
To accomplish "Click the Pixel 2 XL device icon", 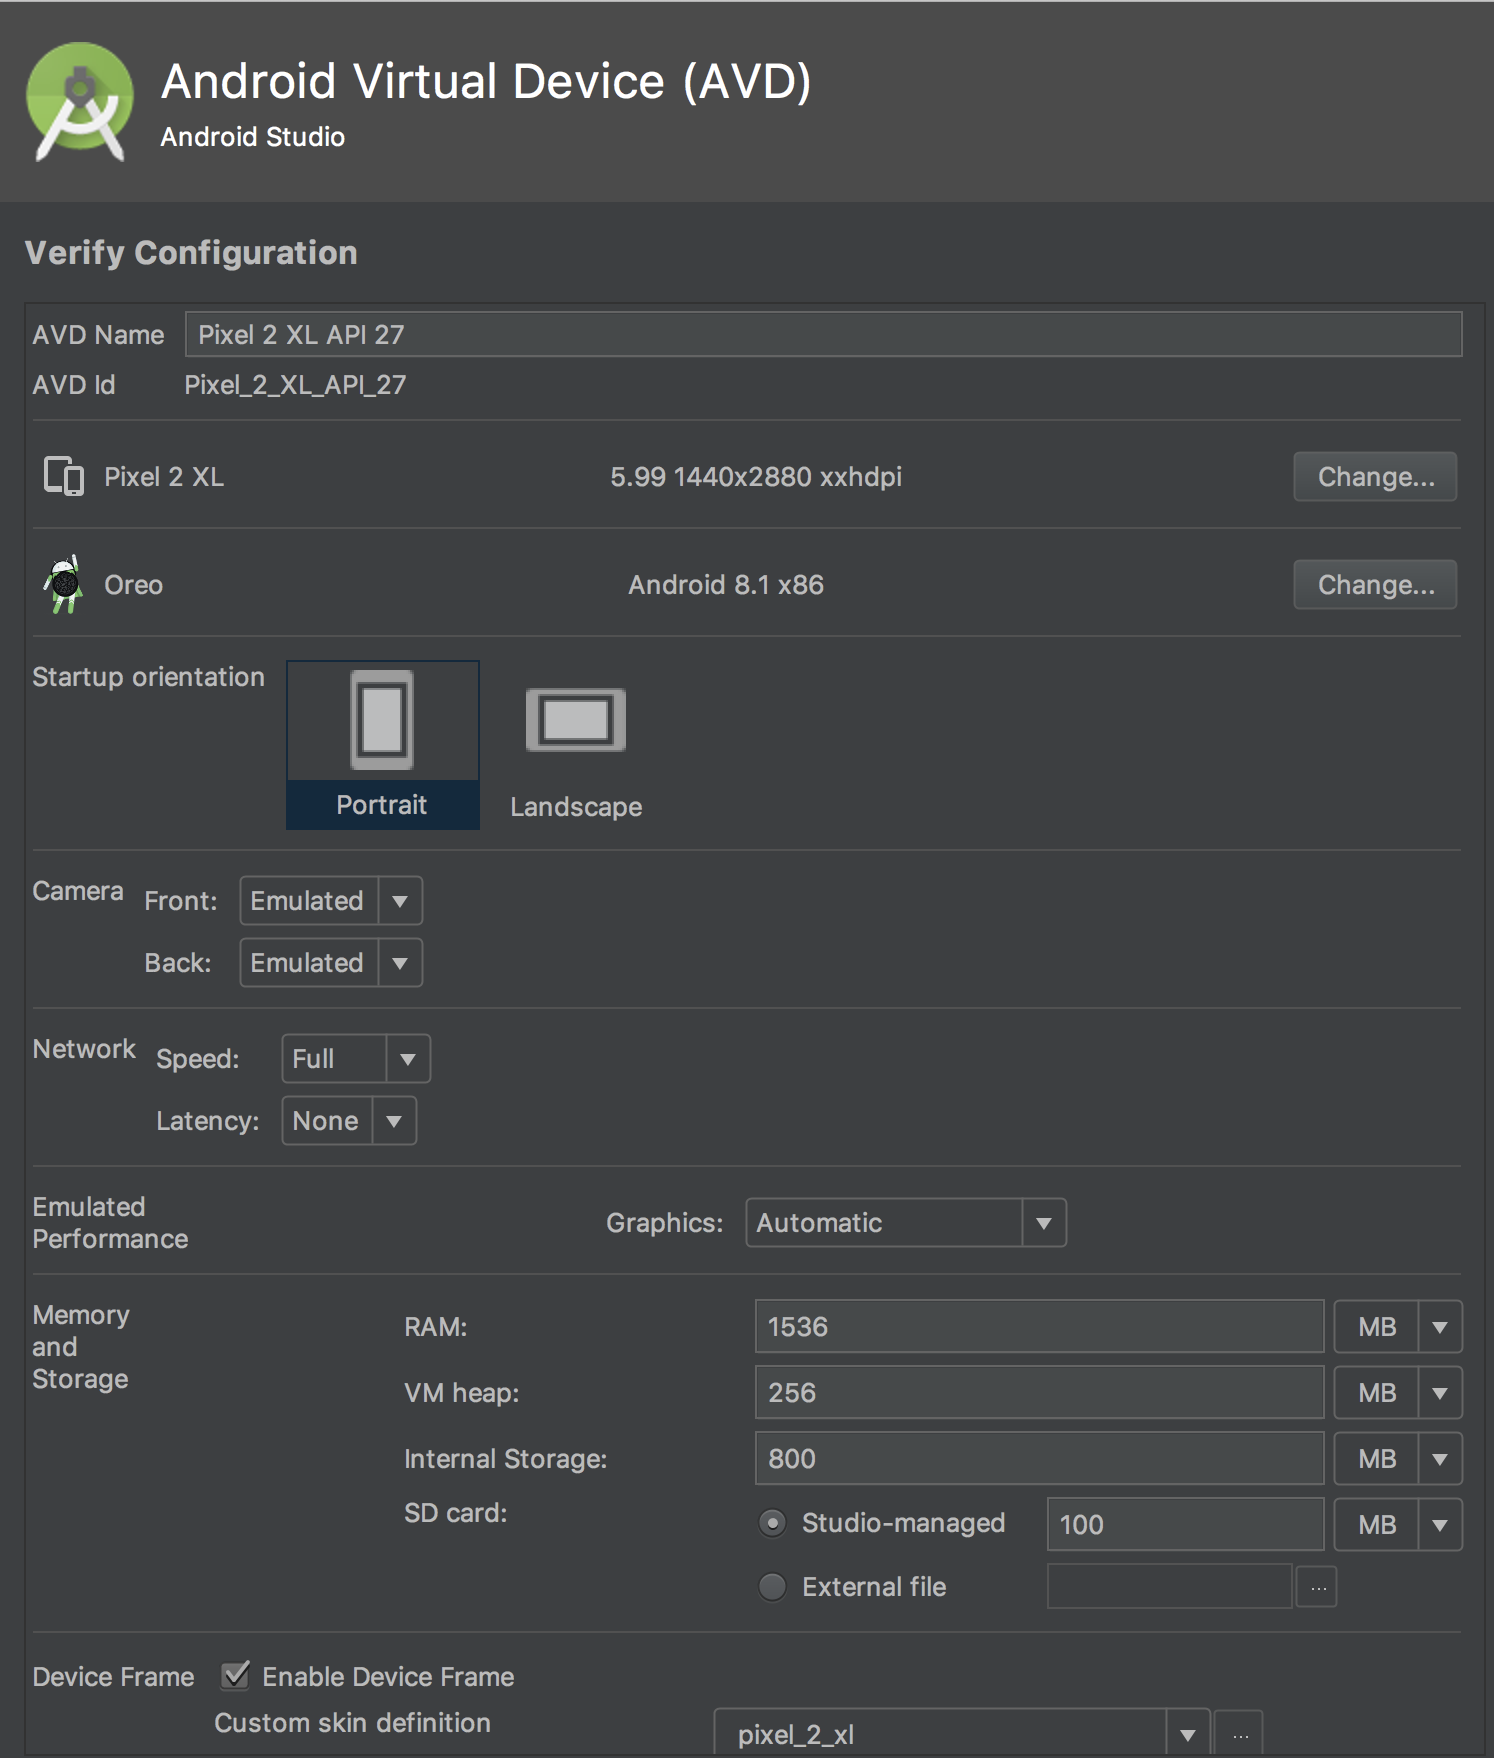I will pyautogui.click(x=64, y=476).
